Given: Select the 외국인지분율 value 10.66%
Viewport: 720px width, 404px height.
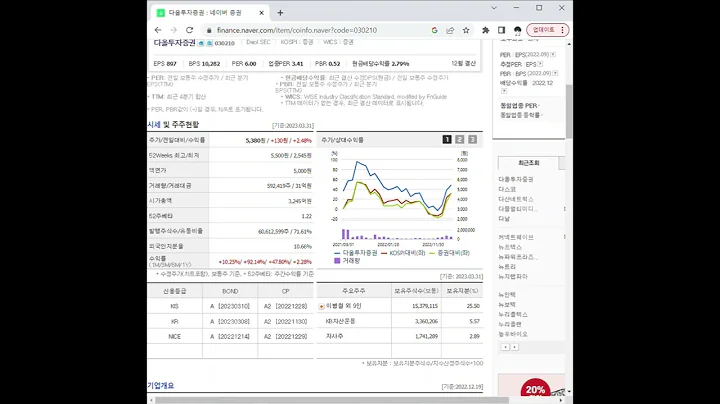Looking at the screenshot, I should tap(303, 247).
